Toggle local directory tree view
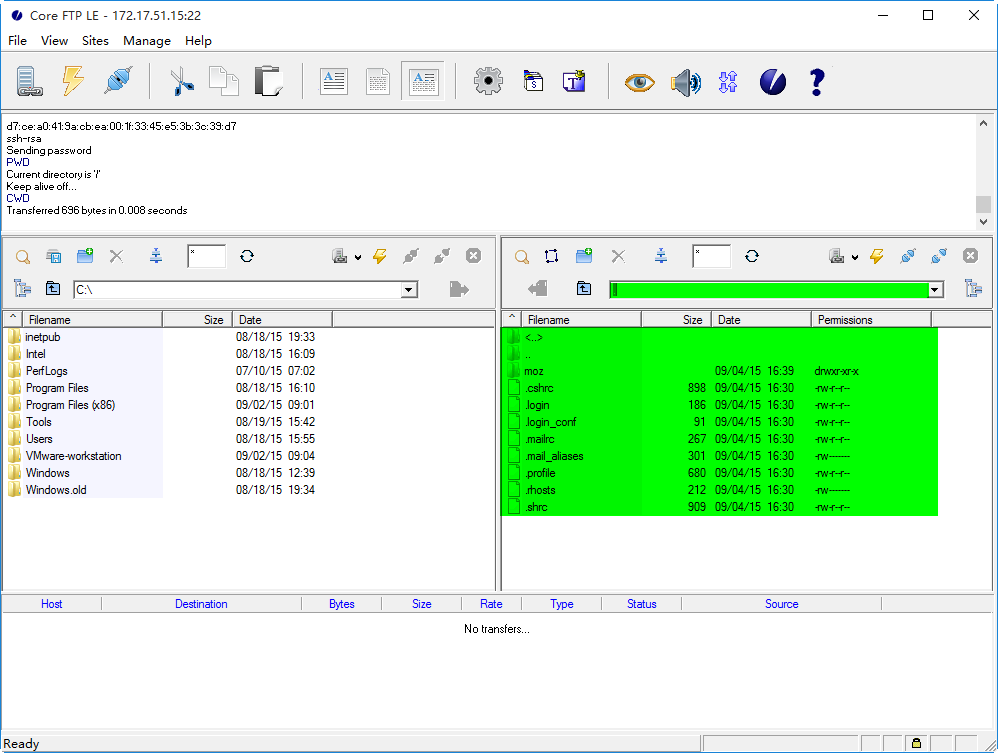Screen dimensions: 998x753 click(x=22, y=288)
